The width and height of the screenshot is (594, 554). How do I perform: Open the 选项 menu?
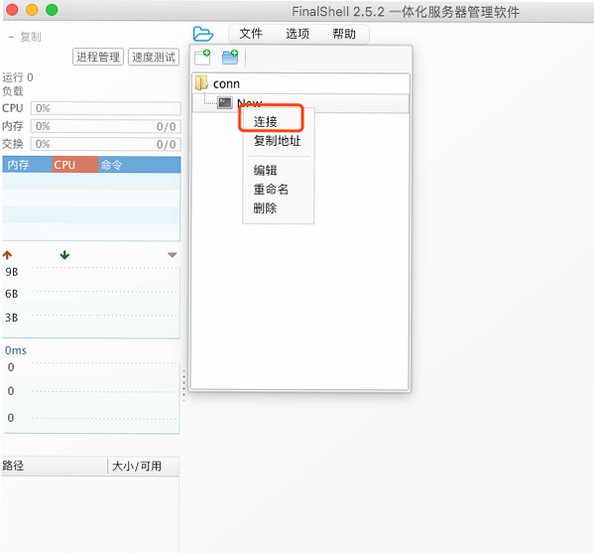pos(297,34)
